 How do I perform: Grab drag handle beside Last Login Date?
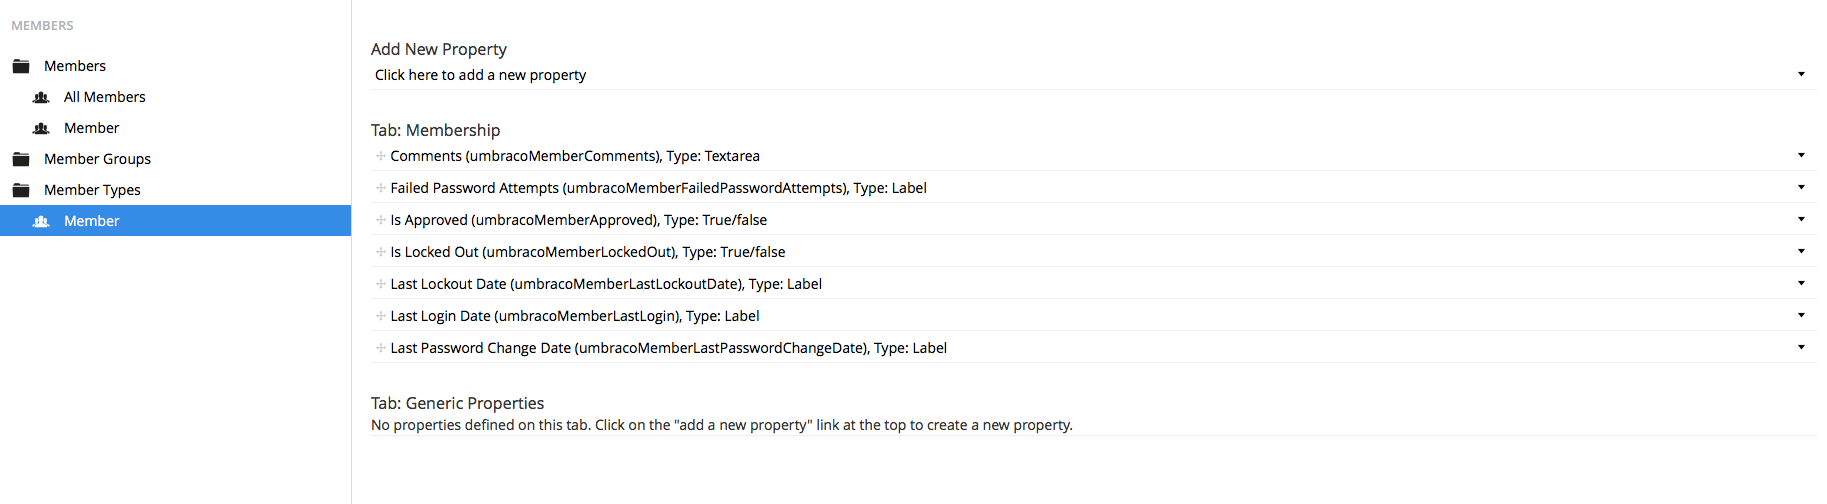(381, 316)
